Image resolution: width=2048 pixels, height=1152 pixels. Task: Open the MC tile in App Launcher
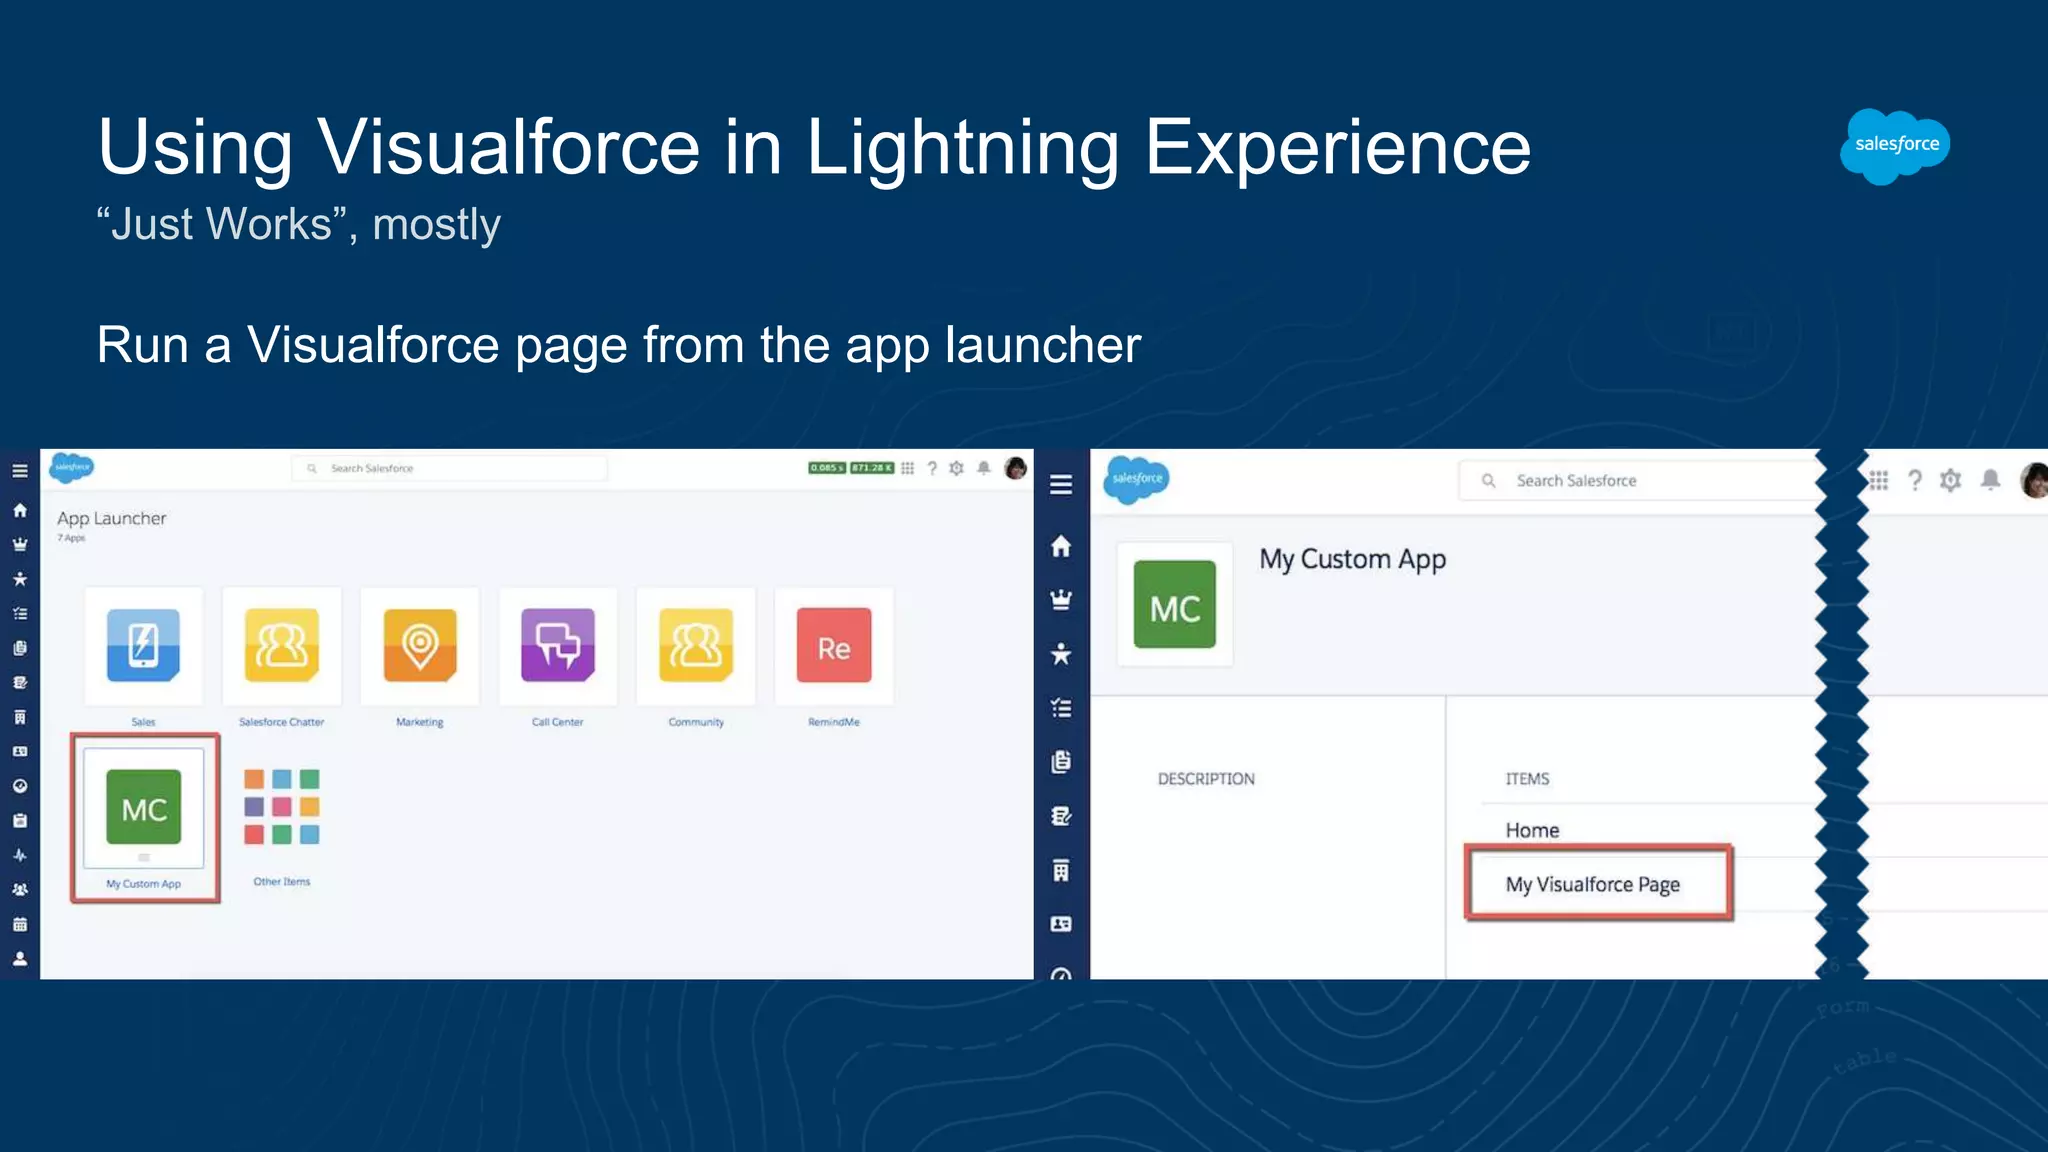pyautogui.click(x=144, y=808)
